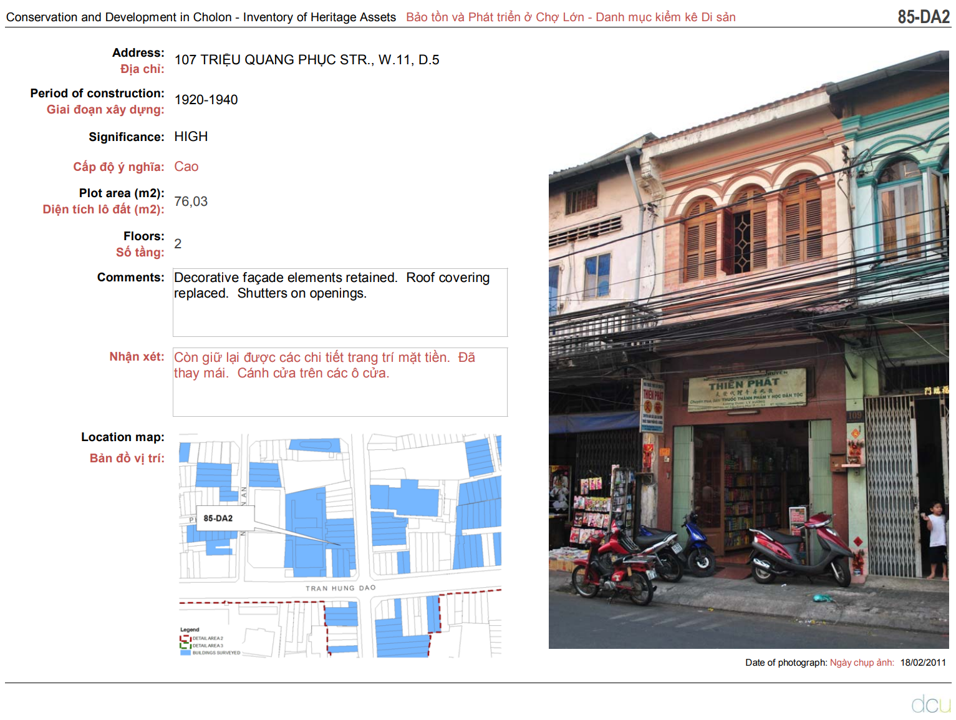
Task: Click the Nhận xét Vietnamese comments box
Action: pos(339,381)
